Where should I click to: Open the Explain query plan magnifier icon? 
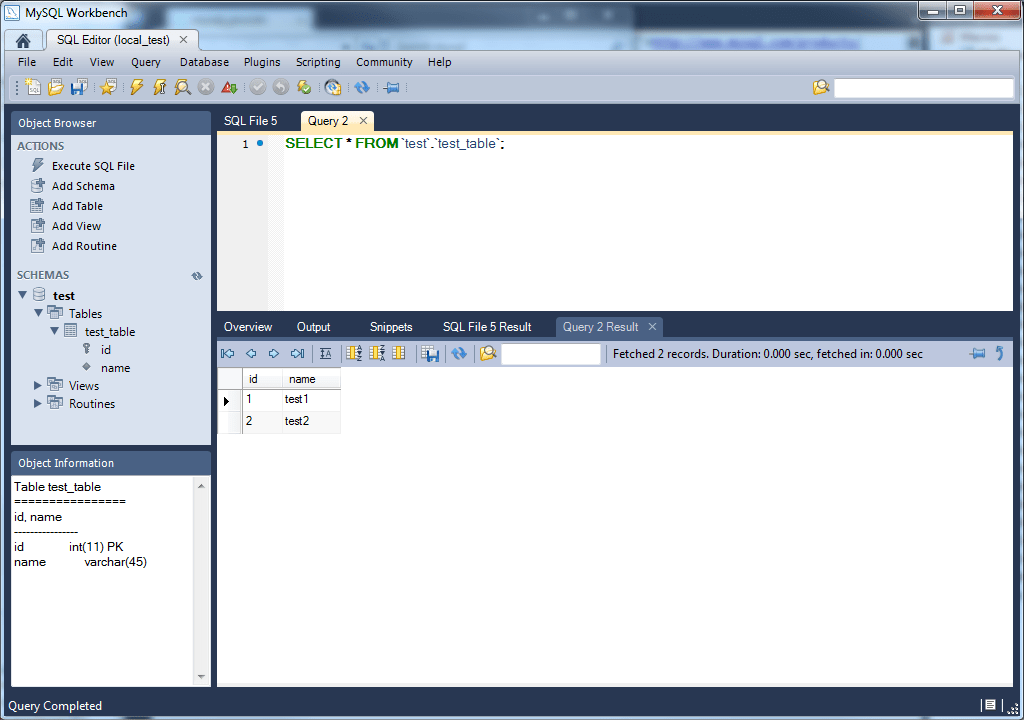tap(184, 87)
